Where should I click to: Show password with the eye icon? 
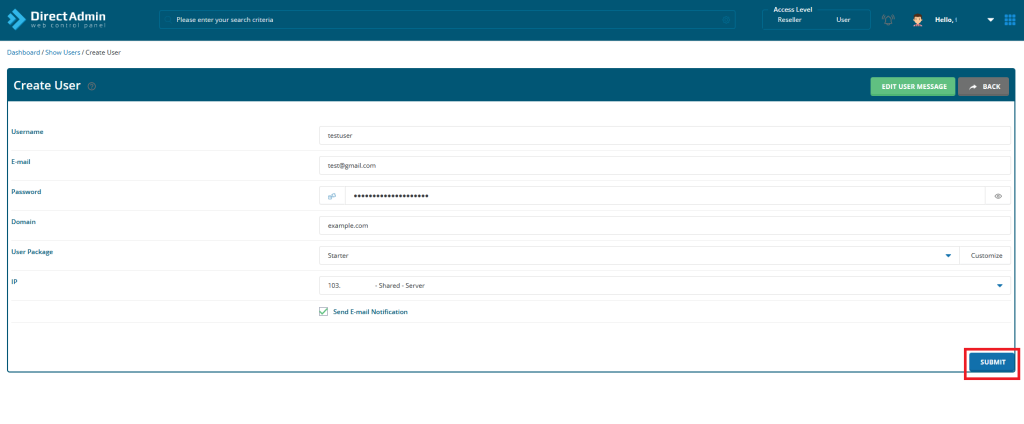(998, 196)
